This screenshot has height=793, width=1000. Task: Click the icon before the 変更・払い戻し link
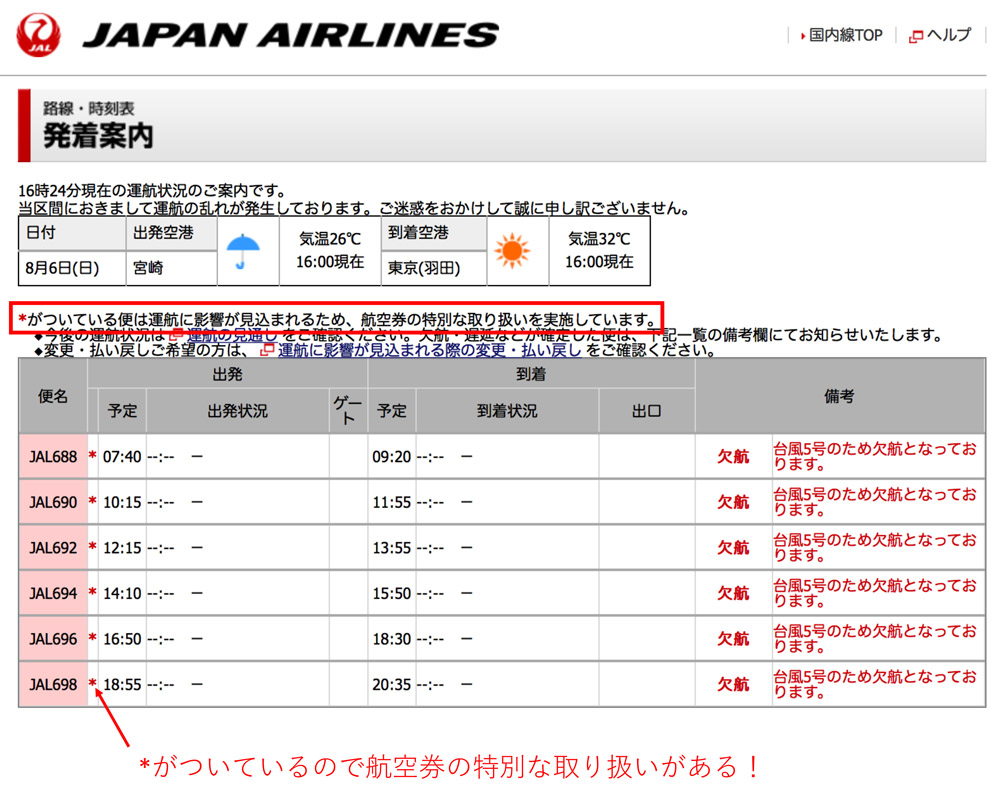[267, 350]
